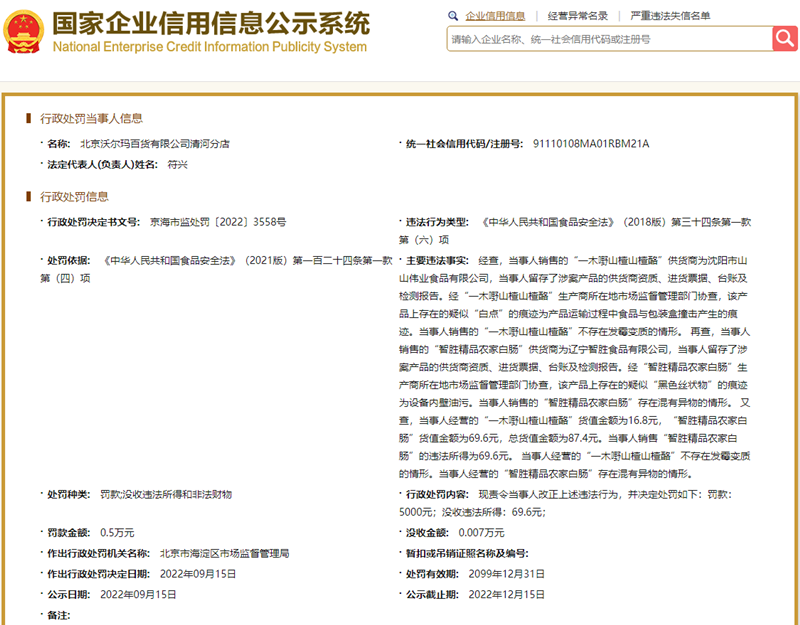
Task: Click the national emblem logo
Action: [x=23, y=32]
